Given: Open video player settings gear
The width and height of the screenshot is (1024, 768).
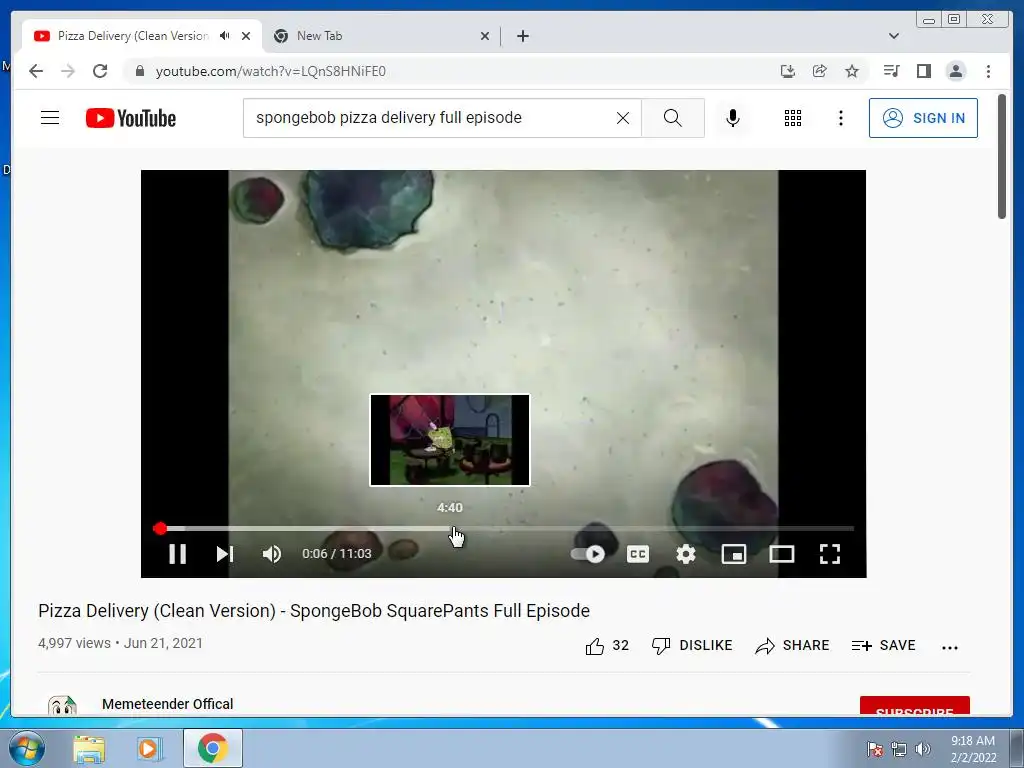Looking at the screenshot, I should pos(686,554).
